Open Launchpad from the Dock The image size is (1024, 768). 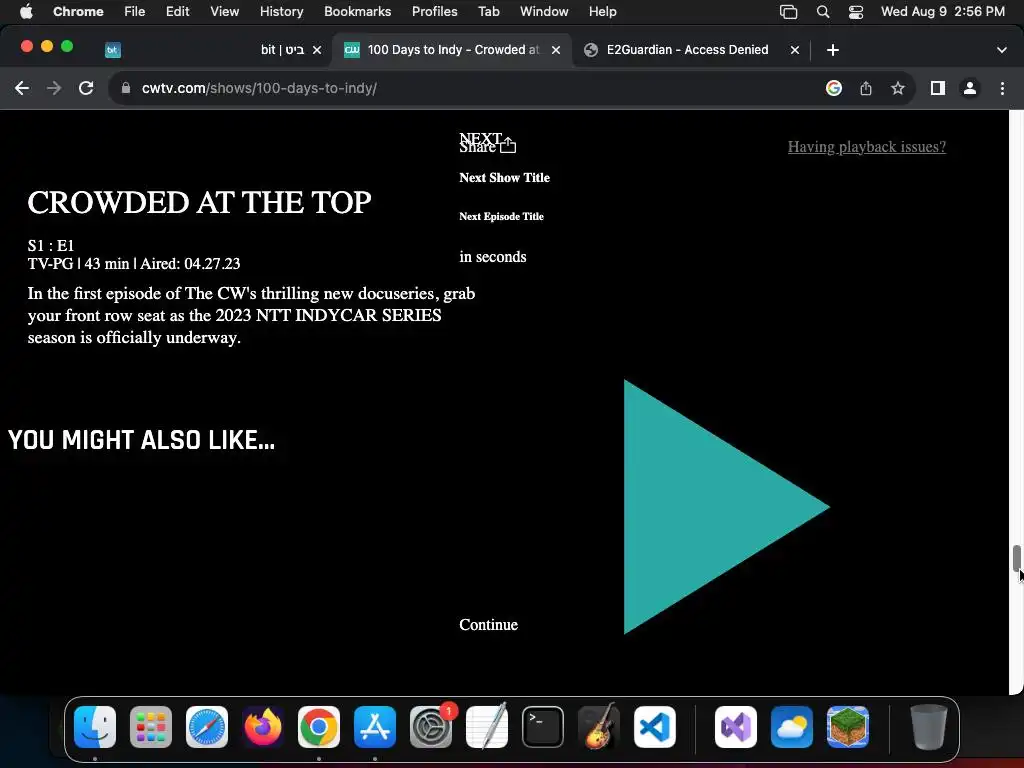151,727
